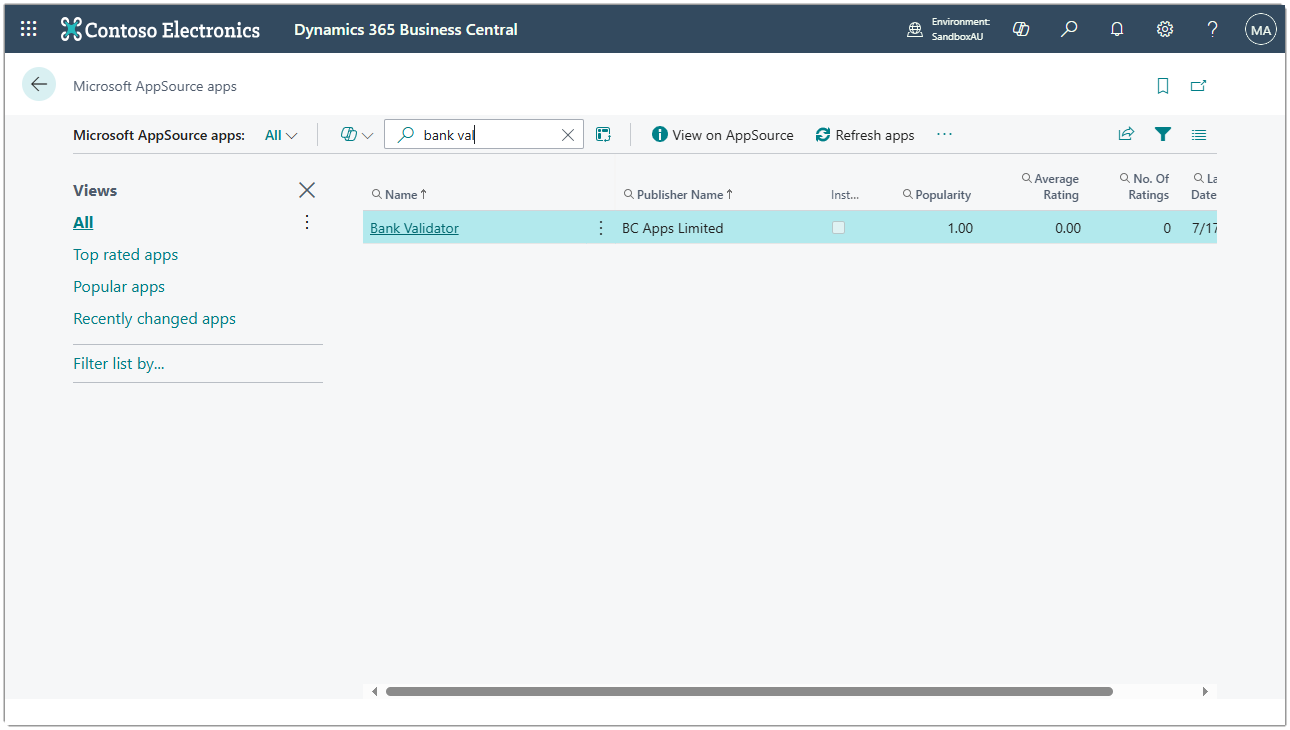The width and height of the screenshot is (1290, 730).
Task: Sort by Publisher Name column header
Action: coord(679,195)
